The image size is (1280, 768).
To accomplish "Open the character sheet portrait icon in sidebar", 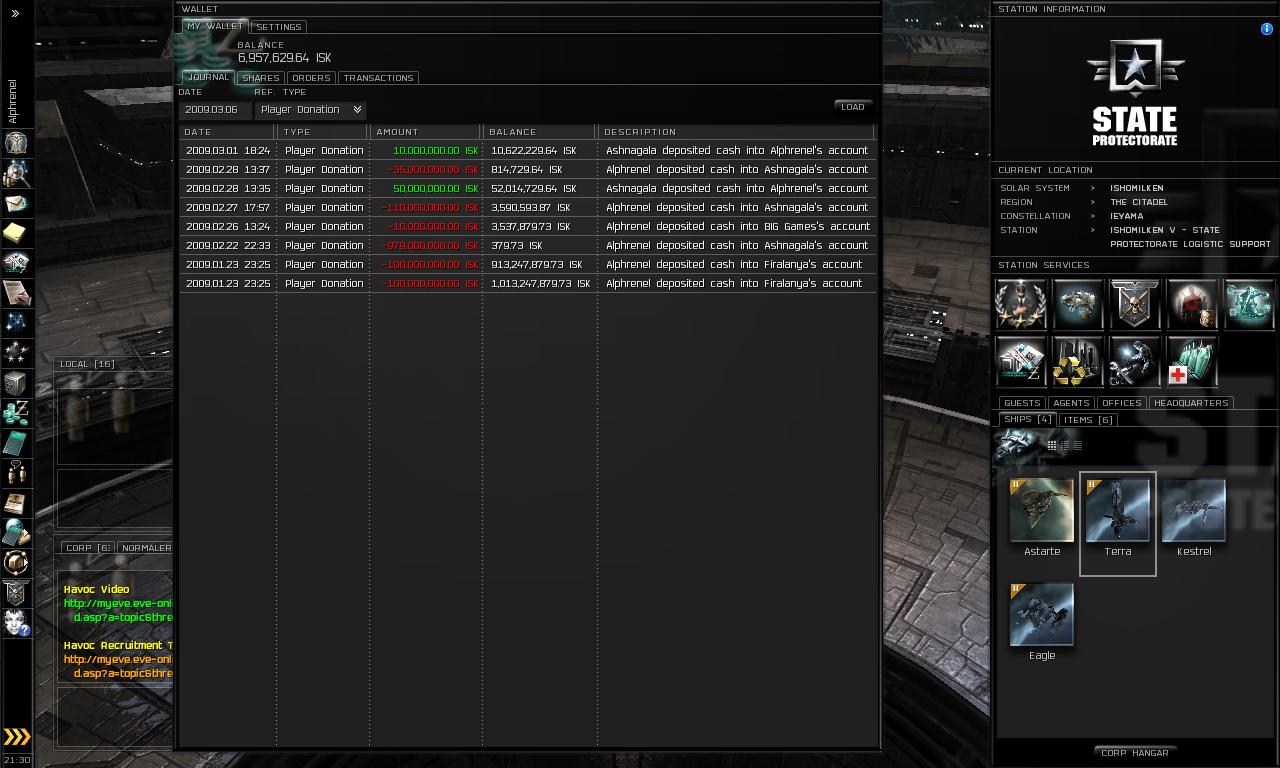I will point(16,143).
